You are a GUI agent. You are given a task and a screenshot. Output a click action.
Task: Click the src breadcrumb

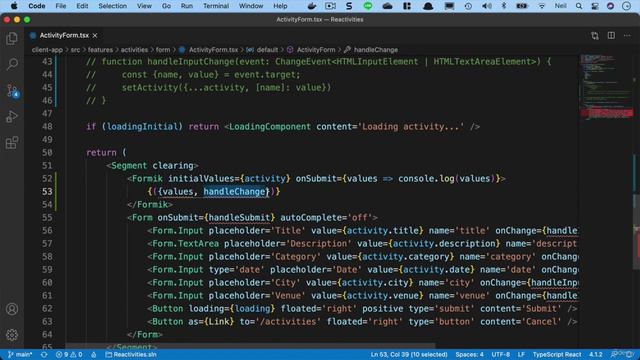pyautogui.click(x=76, y=50)
